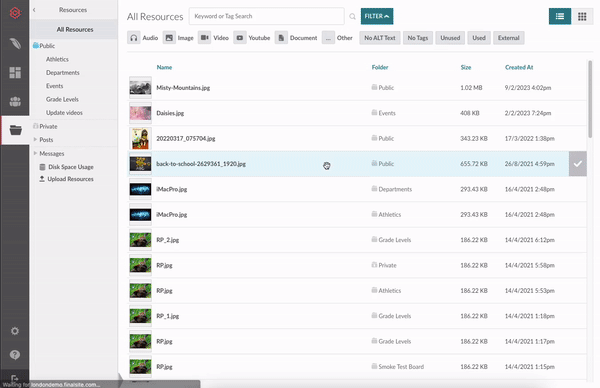The width and height of the screenshot is (600, 388).
Task: Switch to grid view icon
Action: tap(582, 16)
